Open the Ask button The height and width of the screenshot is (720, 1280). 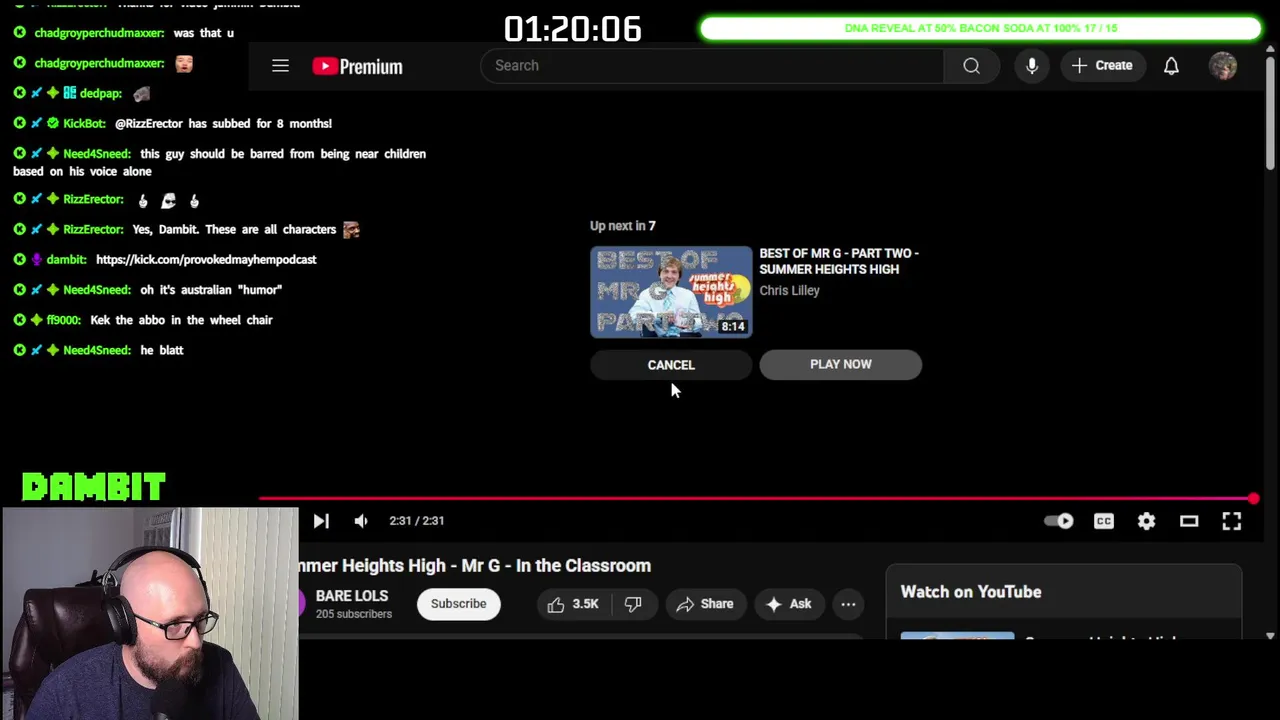(789, 604)
